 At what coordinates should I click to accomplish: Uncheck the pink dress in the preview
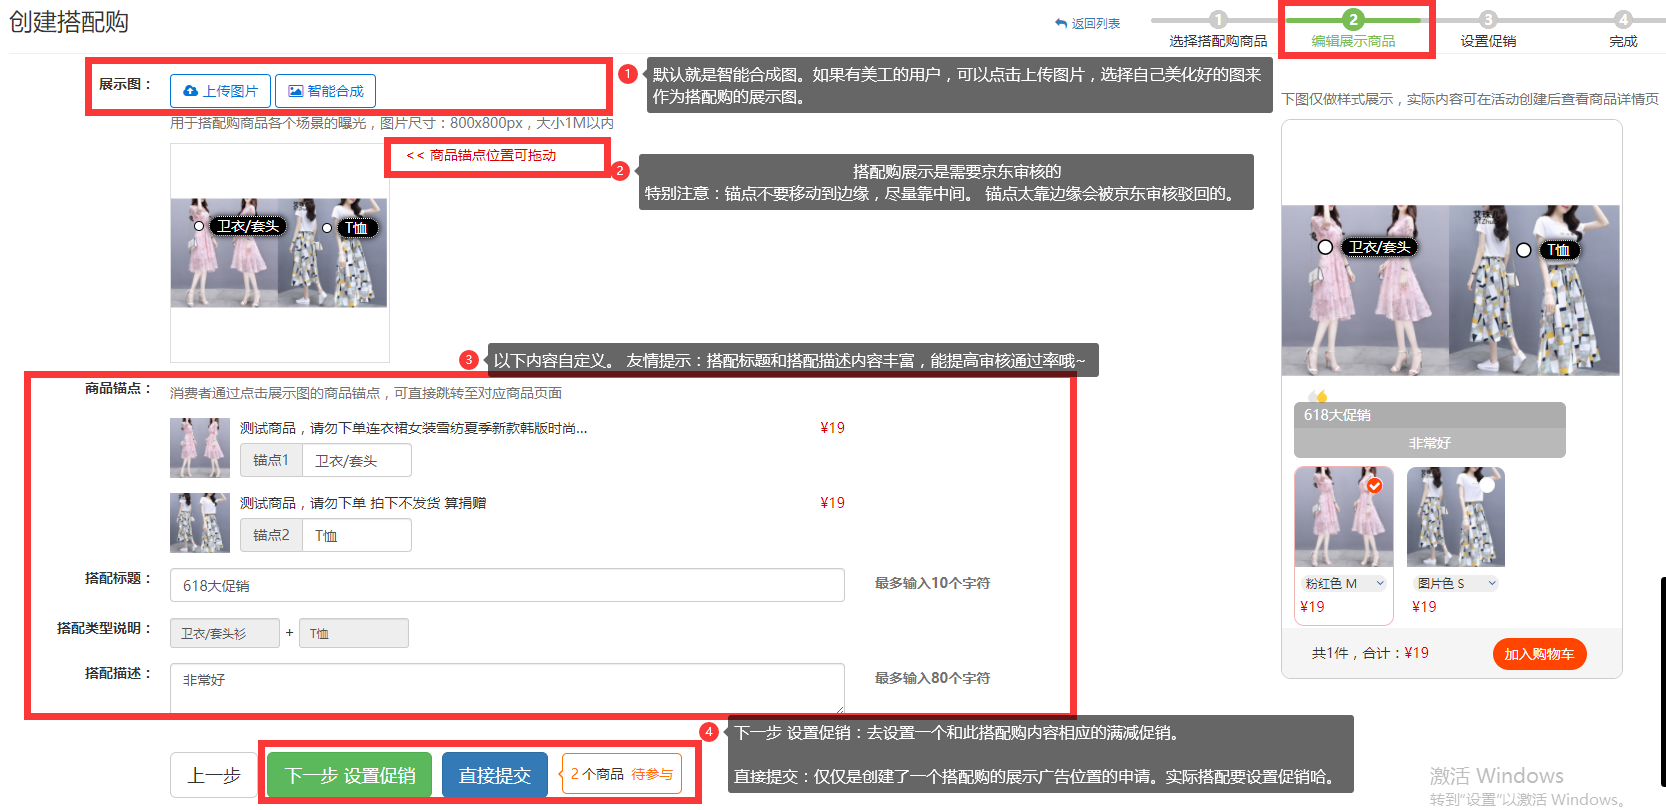(1374, 485)
